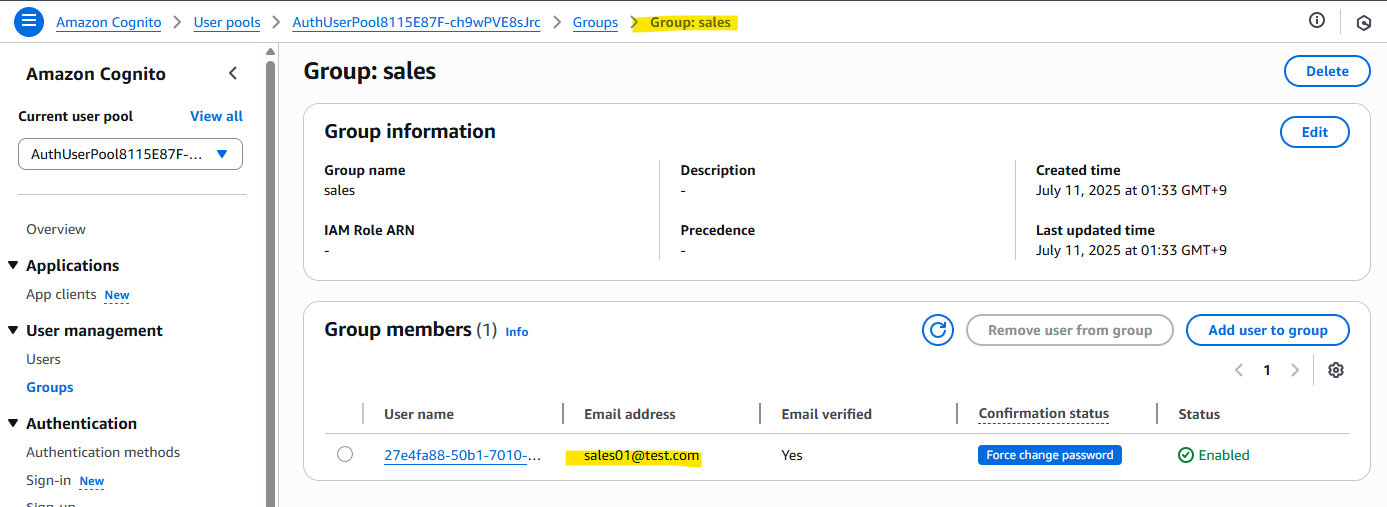Open Authentication methods in sidebar
Image resolution: width=1387 pixels, height=507 pixels.
coord(103,452)
